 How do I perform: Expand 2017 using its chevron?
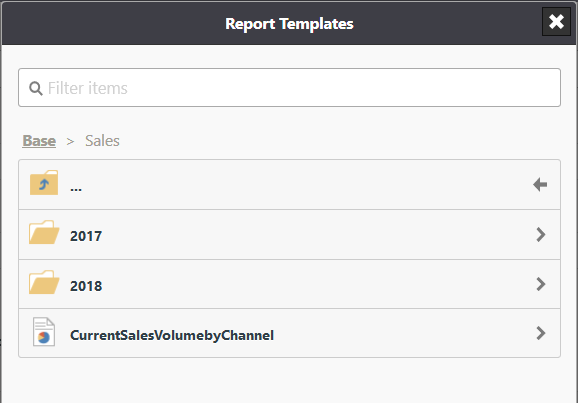[x=541, y=234]
